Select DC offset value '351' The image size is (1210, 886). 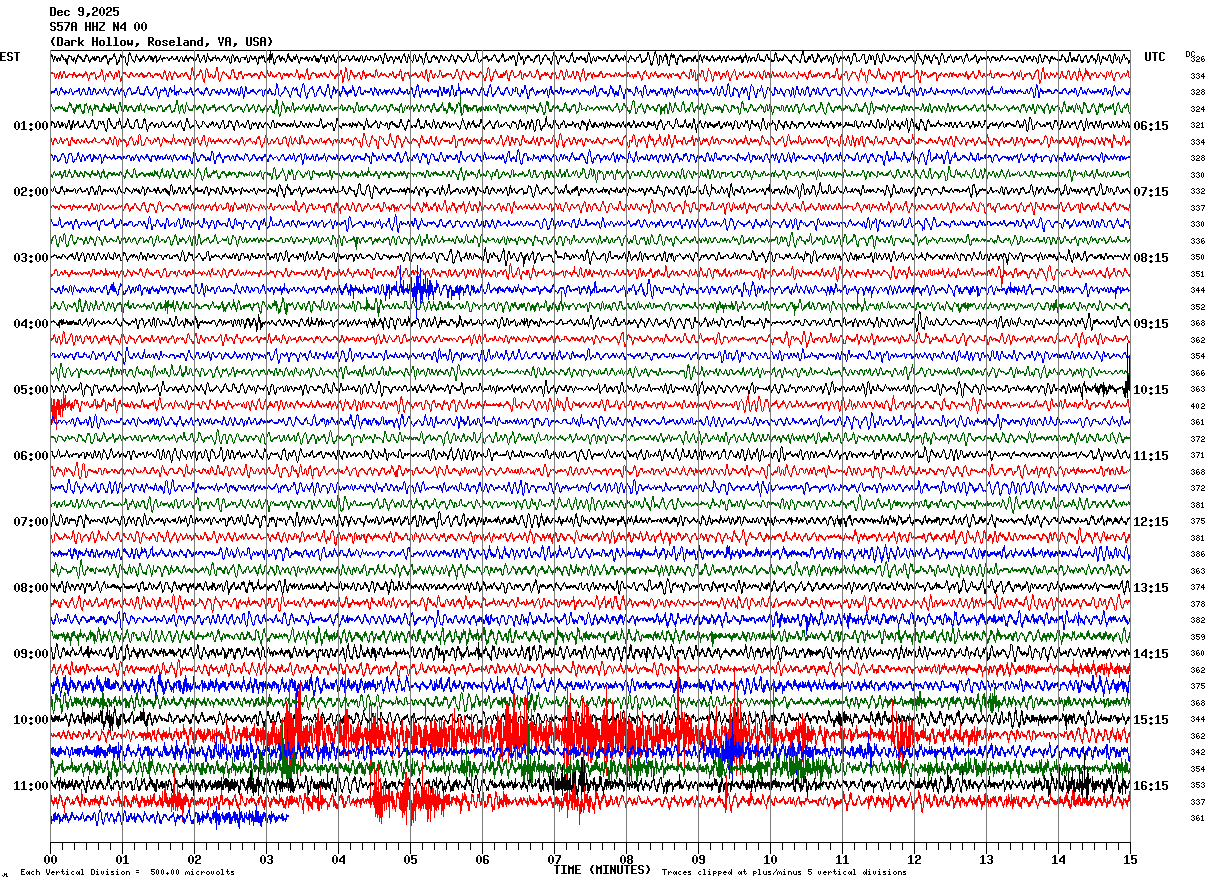[x=1197, y=274]
